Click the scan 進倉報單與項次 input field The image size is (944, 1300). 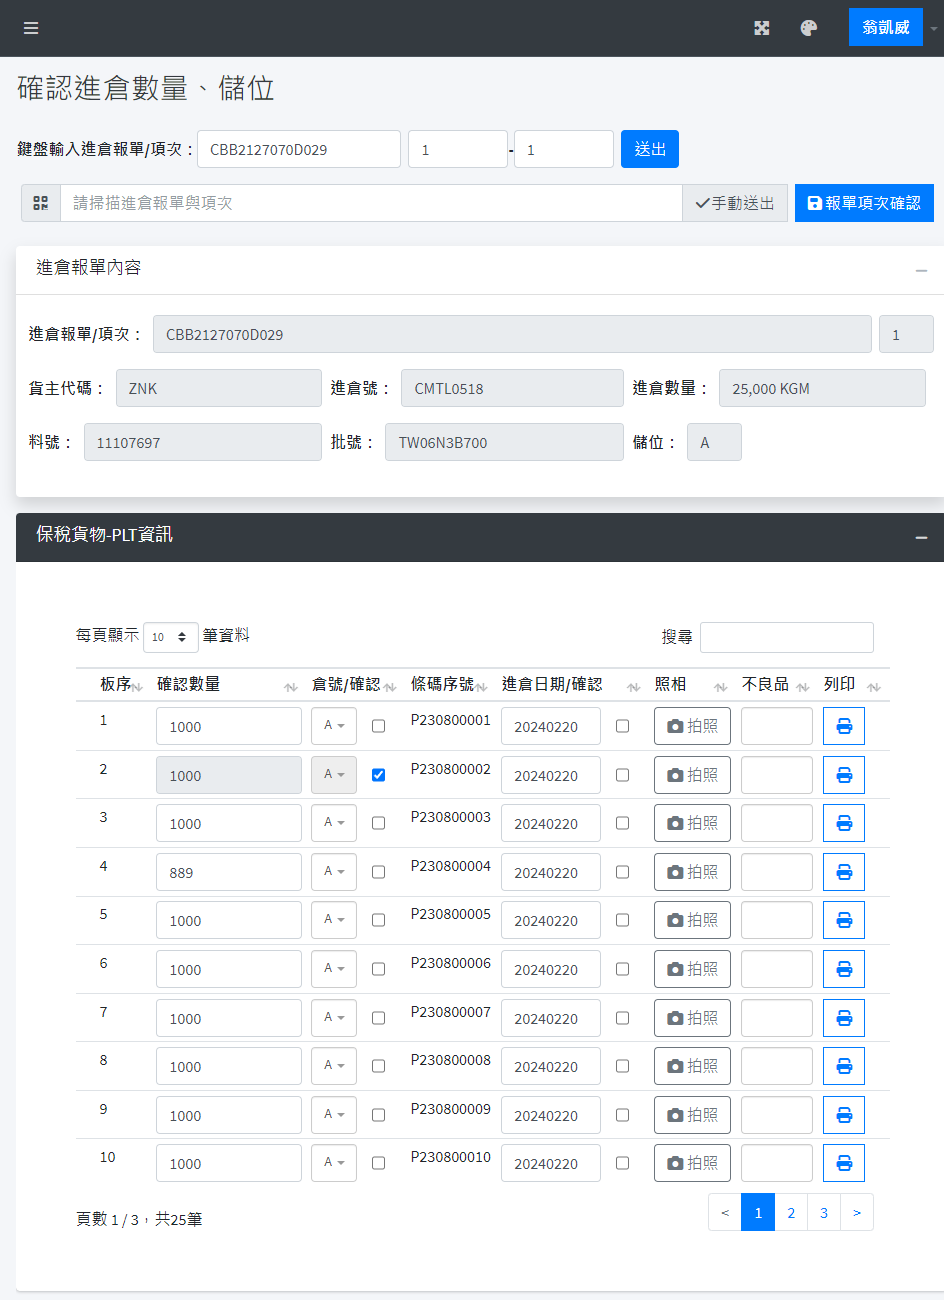point(372,203)
